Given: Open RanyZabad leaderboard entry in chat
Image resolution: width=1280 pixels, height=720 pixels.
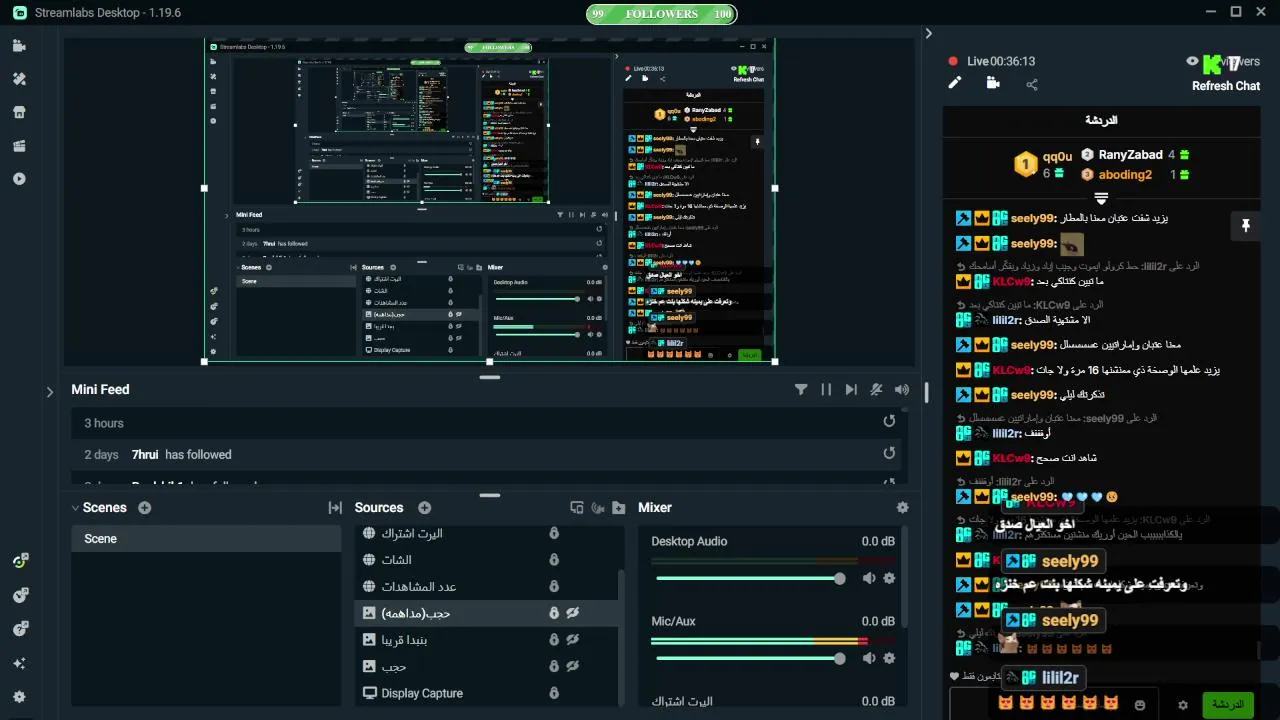Looking at the screenshot, I should click(1135, 155).
